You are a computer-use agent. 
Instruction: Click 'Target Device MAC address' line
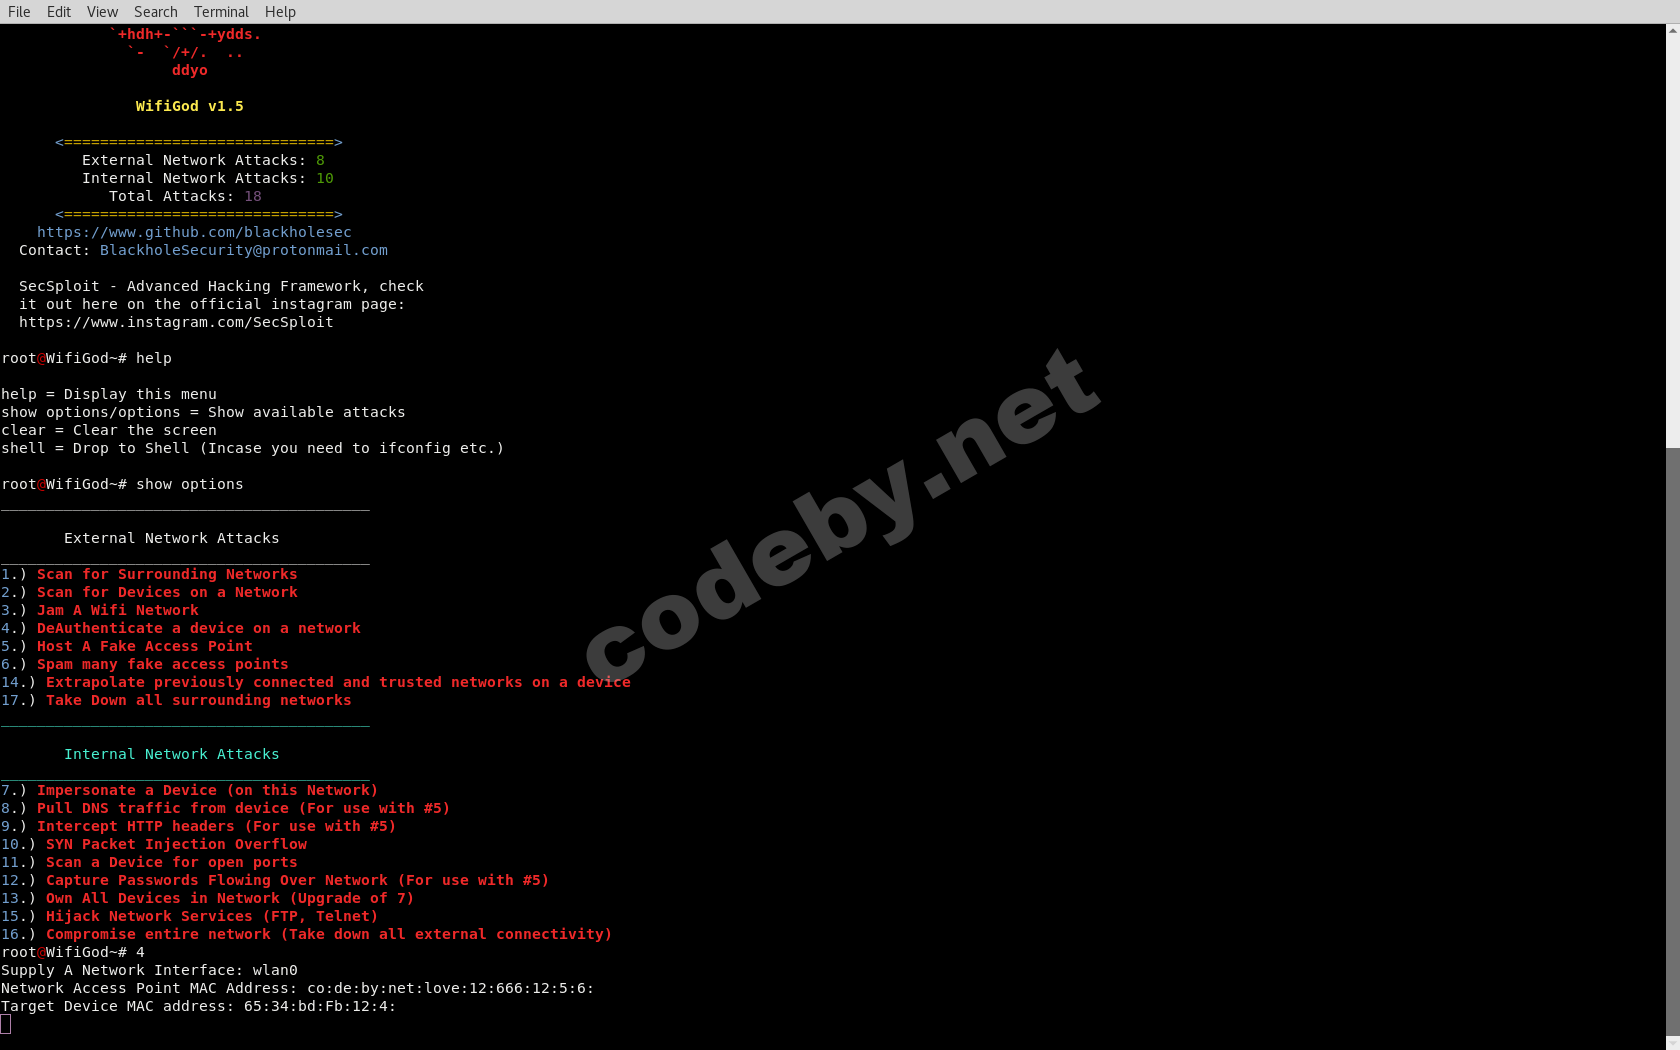(199, 1006)
